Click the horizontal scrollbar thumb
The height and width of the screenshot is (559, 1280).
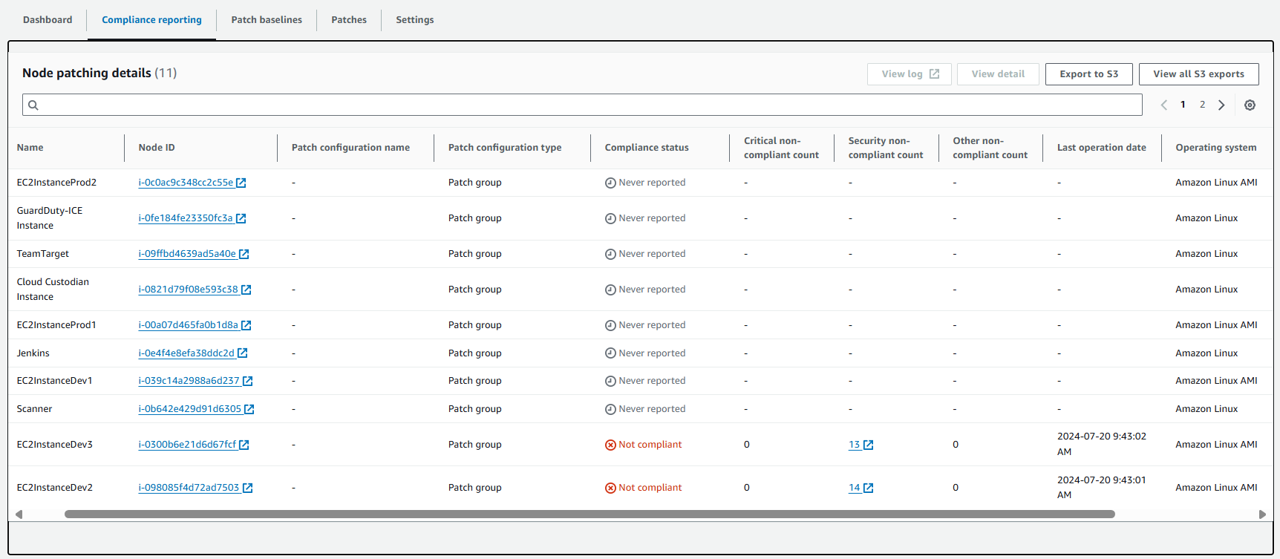(590, 514)
